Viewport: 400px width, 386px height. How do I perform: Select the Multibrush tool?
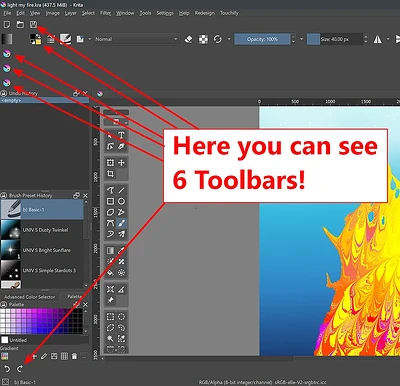[121, 234]
